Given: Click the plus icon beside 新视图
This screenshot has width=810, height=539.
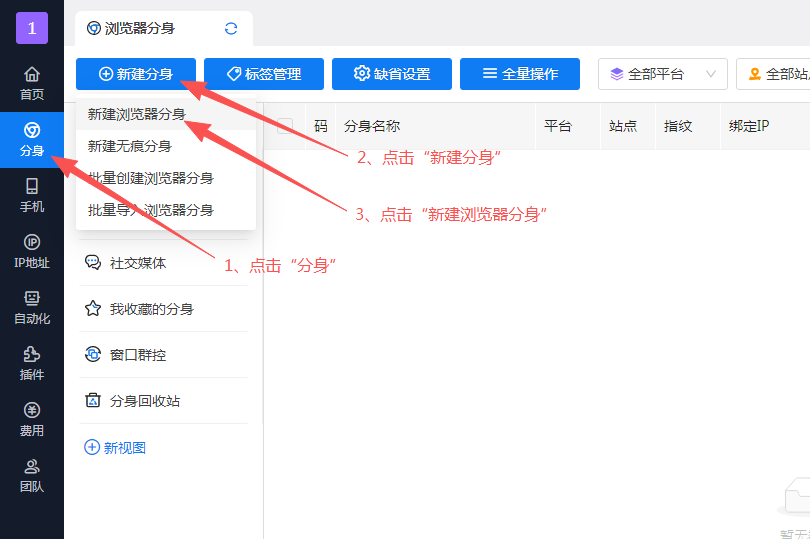Looking at the screenshot, I should [x=92, y=447].
